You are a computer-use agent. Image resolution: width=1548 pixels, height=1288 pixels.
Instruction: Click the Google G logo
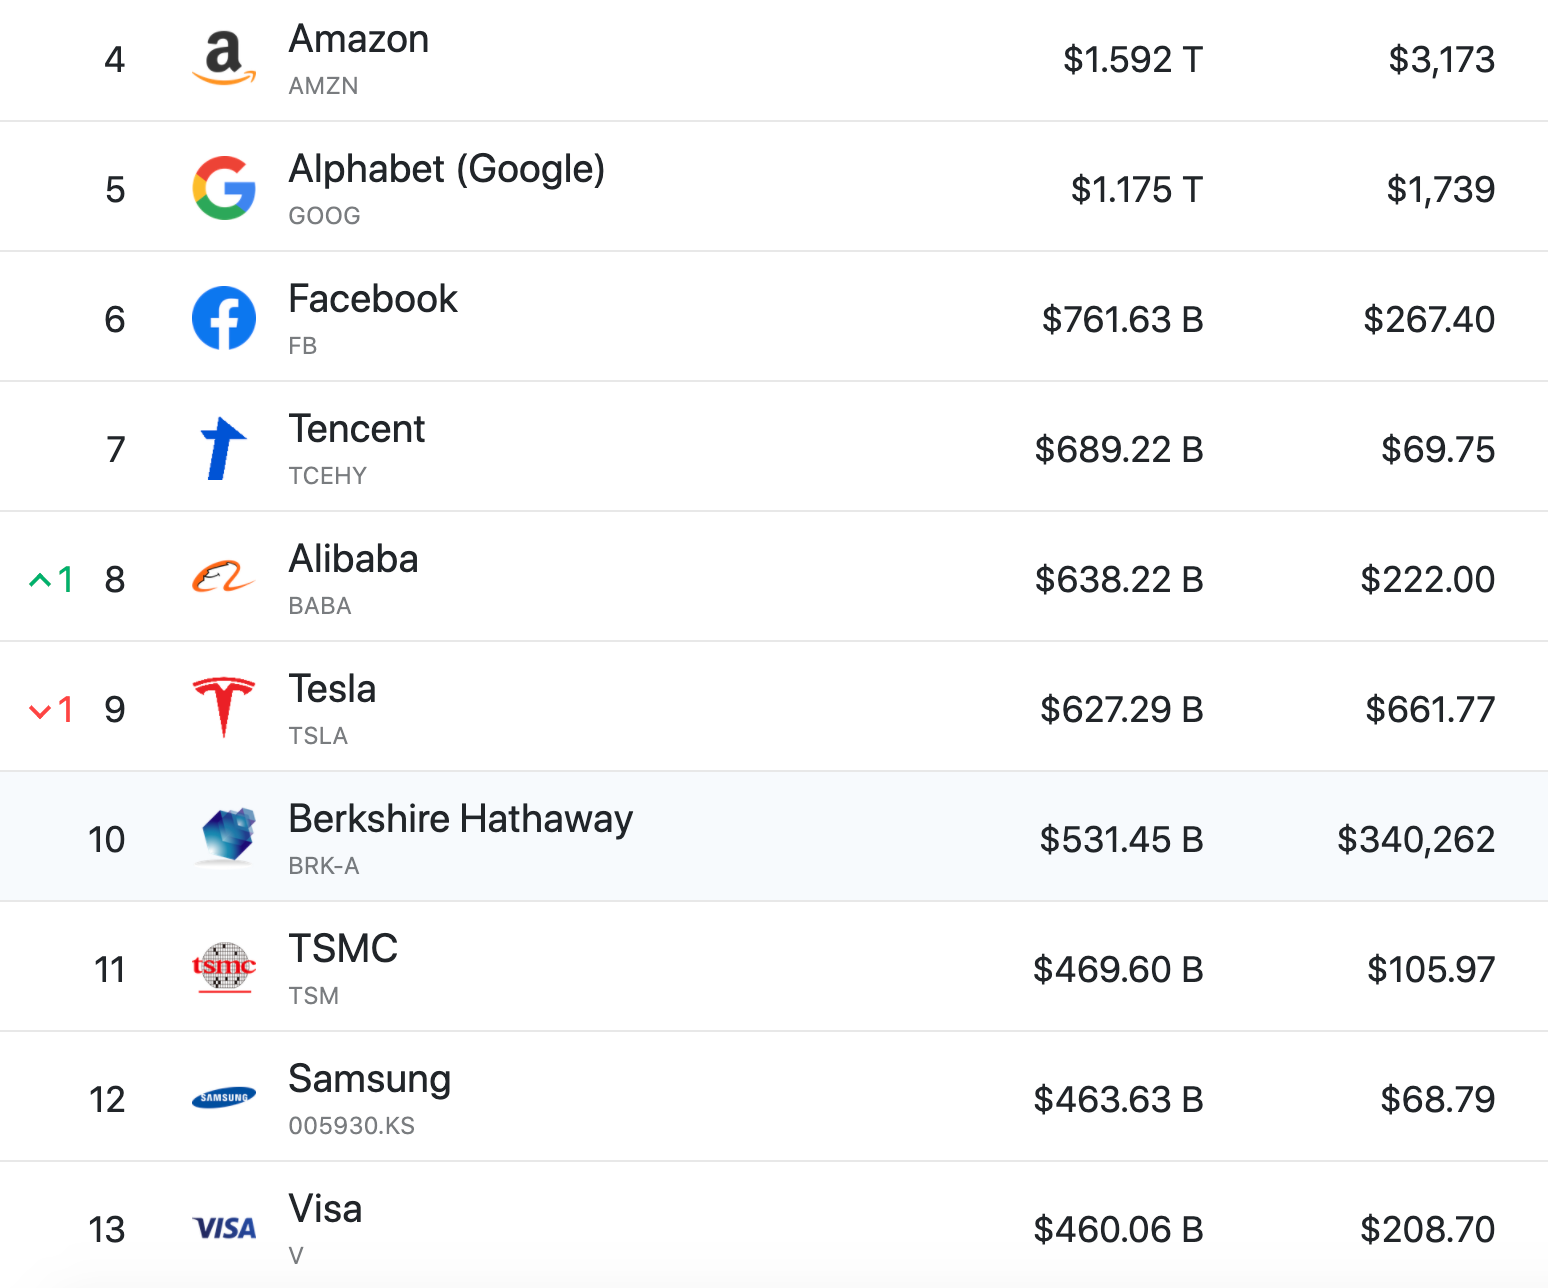click(224, 188)
